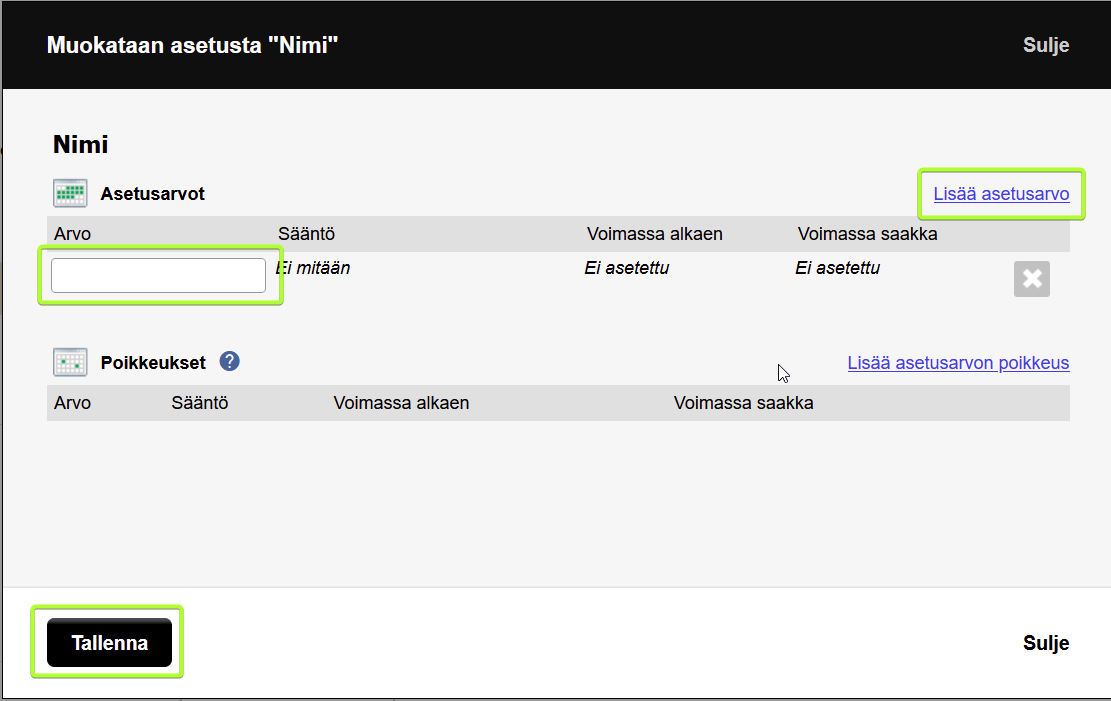
Task: Click Ei asetettu under Voimassa alkaen
Action: coord(626,268)
